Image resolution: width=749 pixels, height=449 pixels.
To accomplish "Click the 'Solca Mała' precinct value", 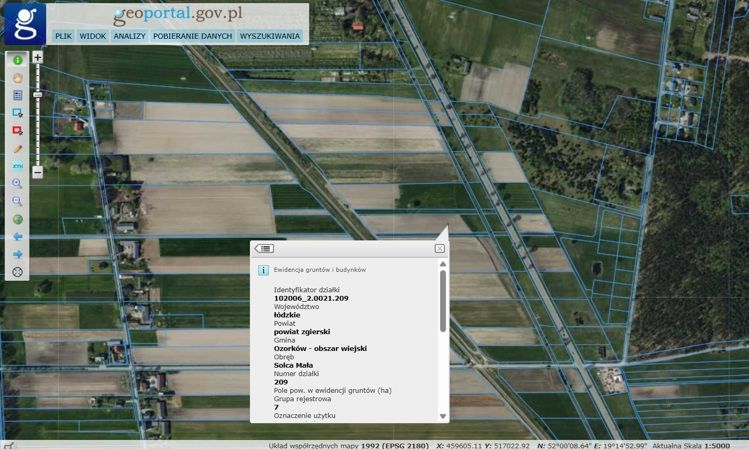I will [293, 365].
